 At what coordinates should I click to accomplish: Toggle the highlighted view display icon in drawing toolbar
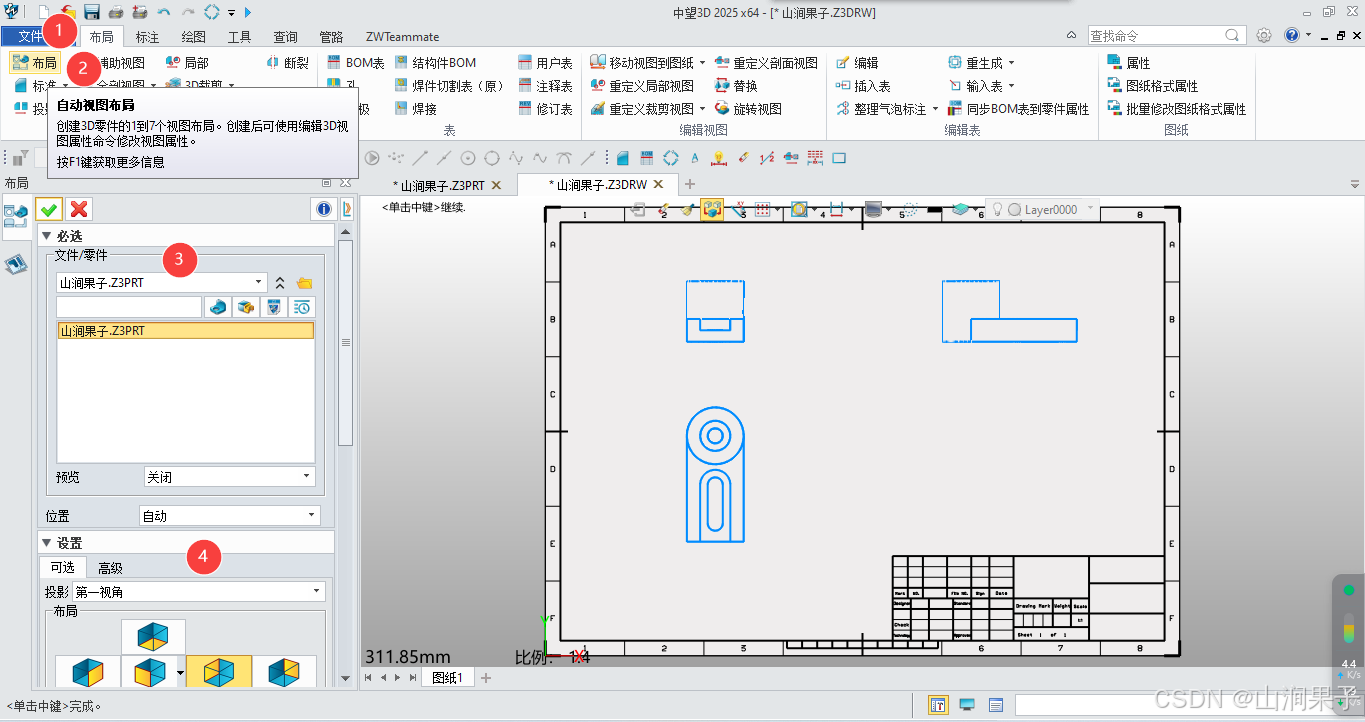(711, 210)
